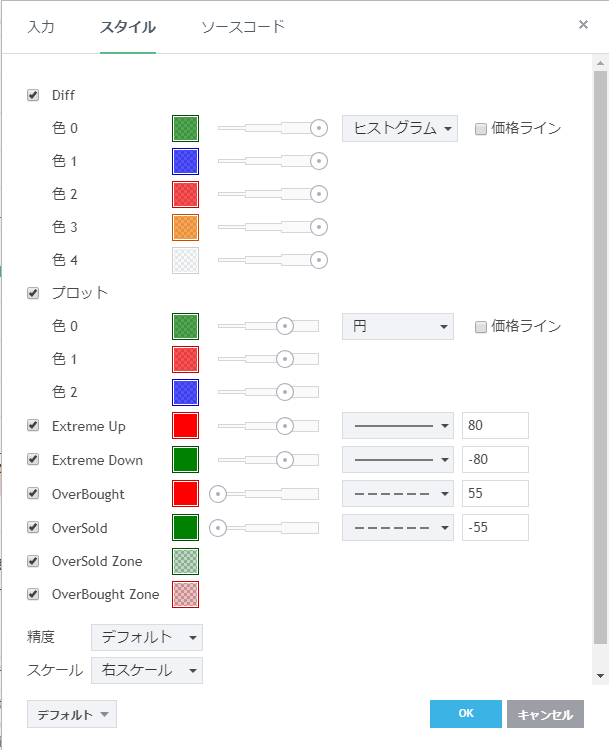Click the Extreme Up value field
Image resolution: width=609 pixels, height=750 pixels.
click(x=495, y=426)
